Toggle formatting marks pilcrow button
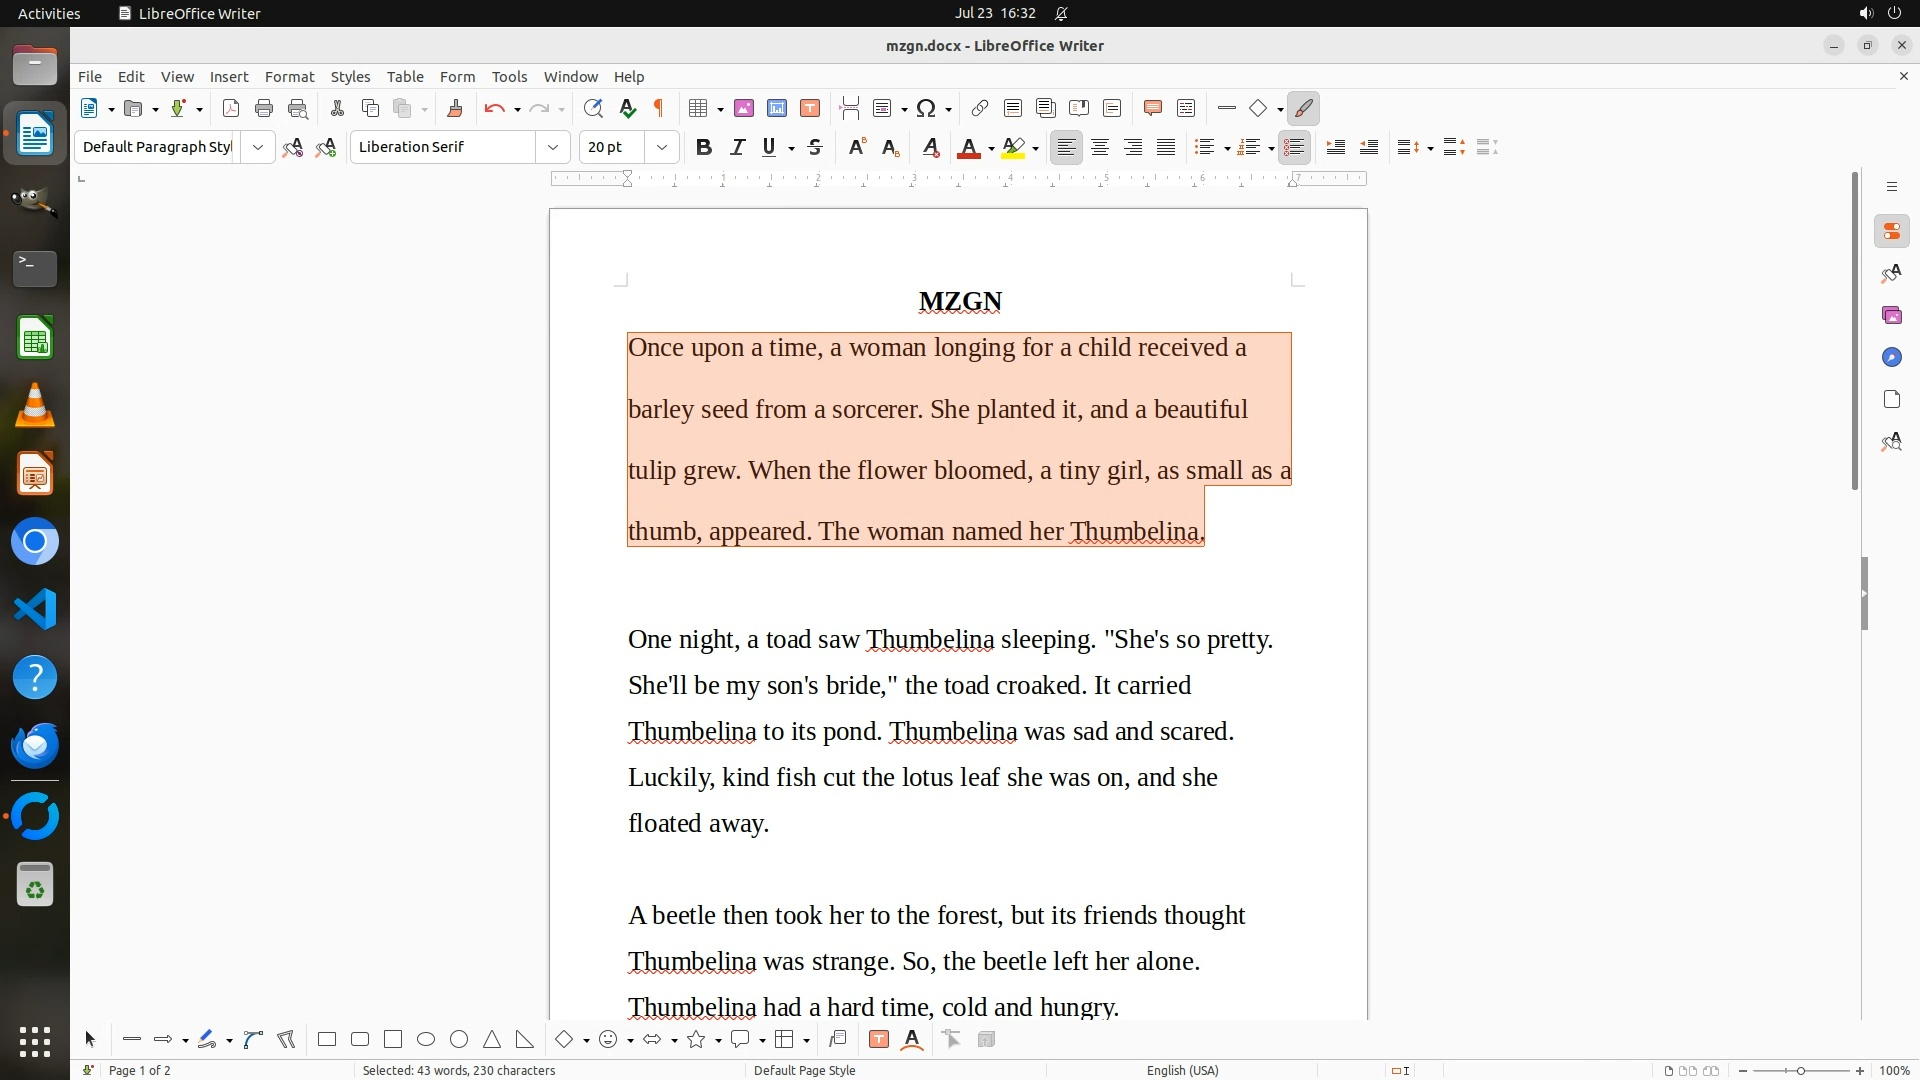Image resolution: width=1920 pixels, height=1080 pixels. pyautogui.click(x=659, y=109)
